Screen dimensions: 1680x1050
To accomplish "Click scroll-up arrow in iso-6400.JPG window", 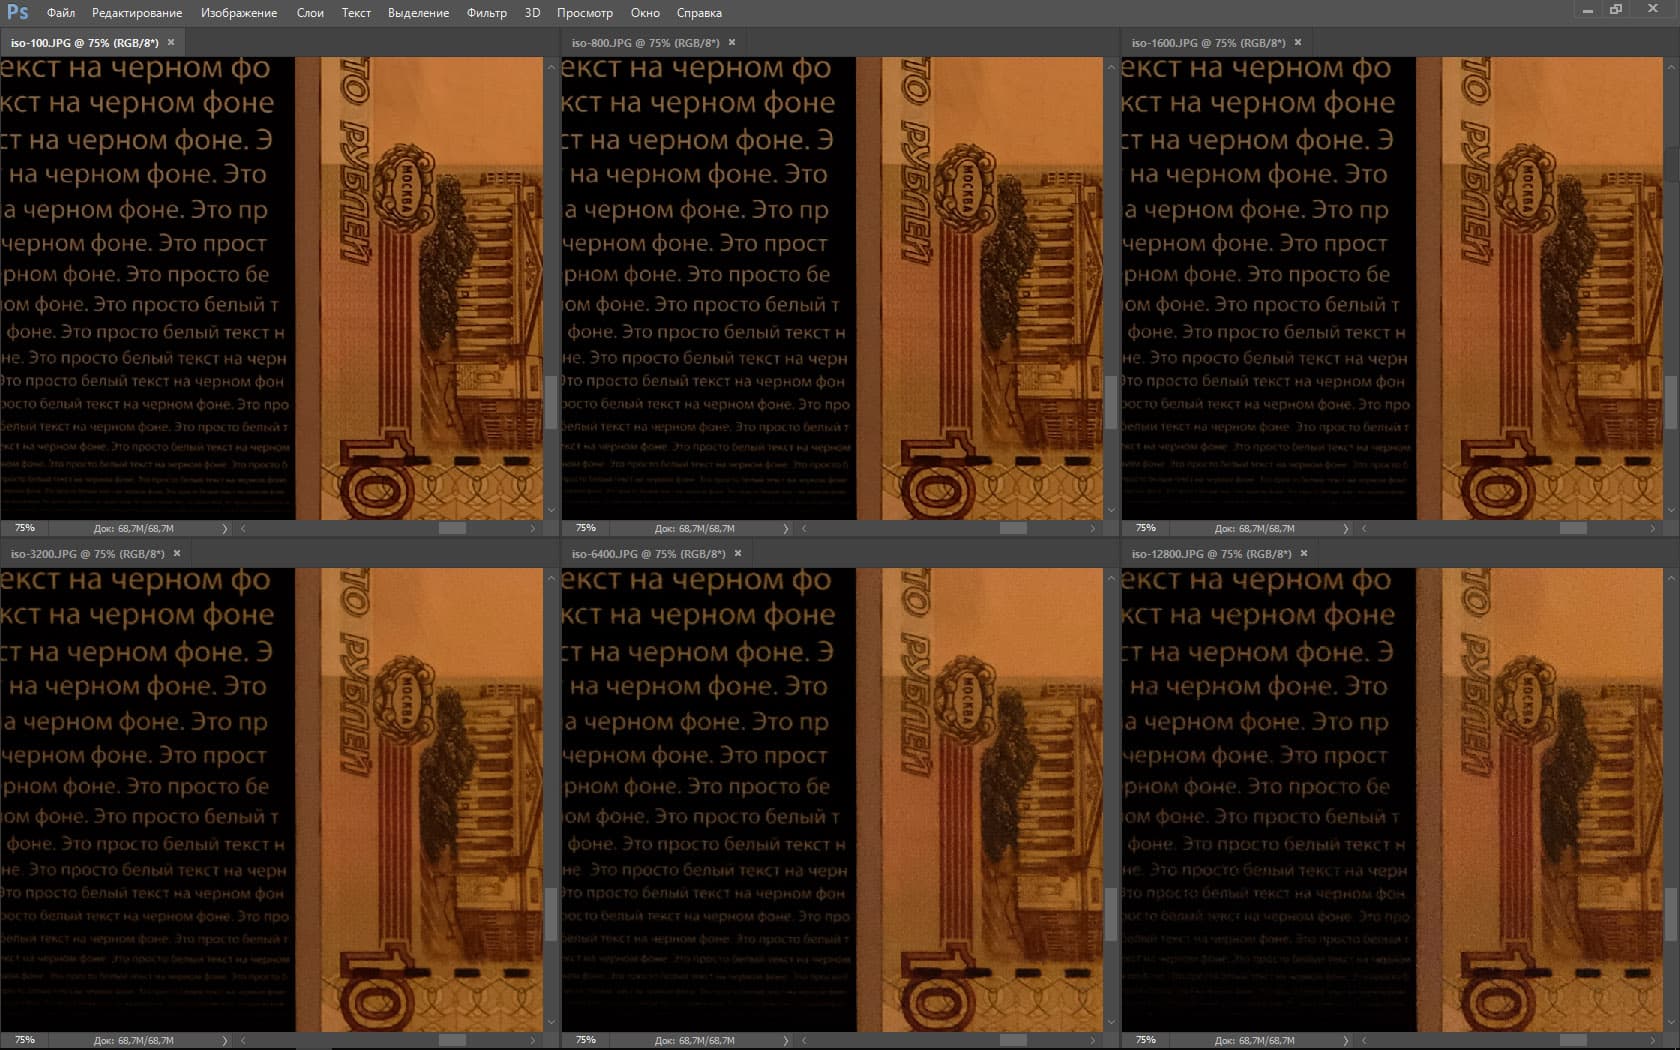I will [x=1111, y=577].
